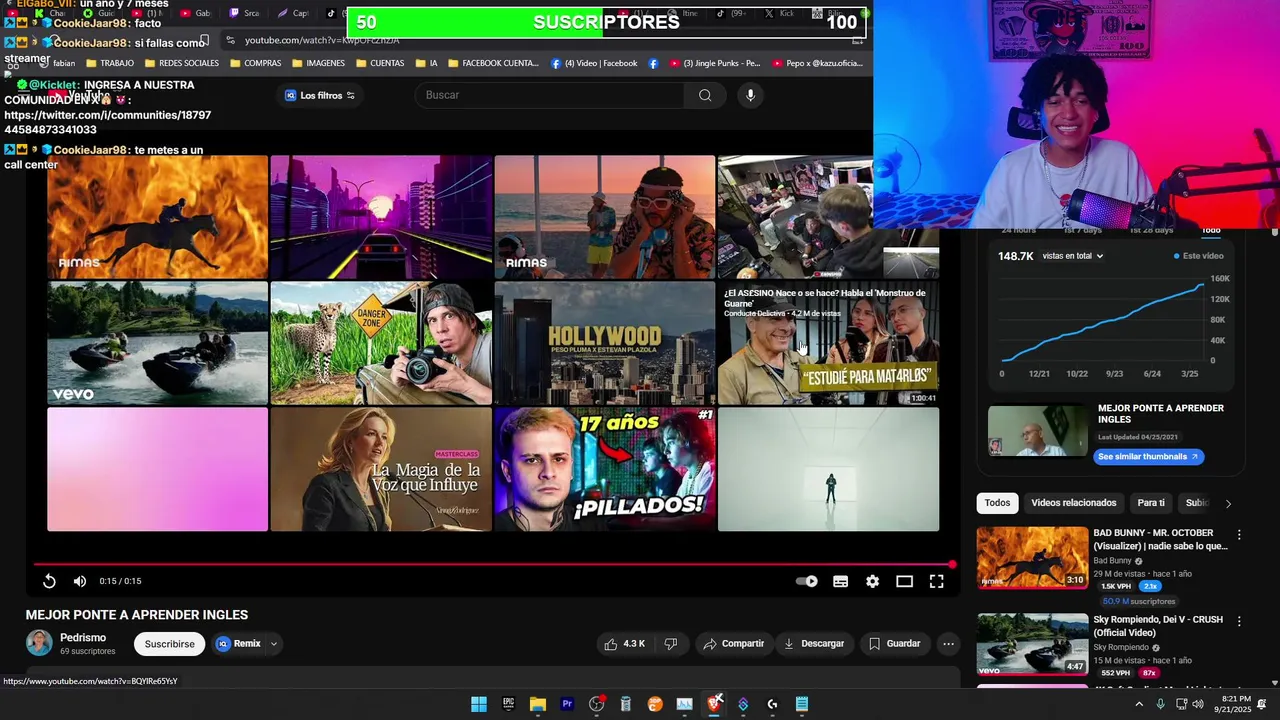
Task: Mute the video with the volume icon
Action: tap(80, 581)
